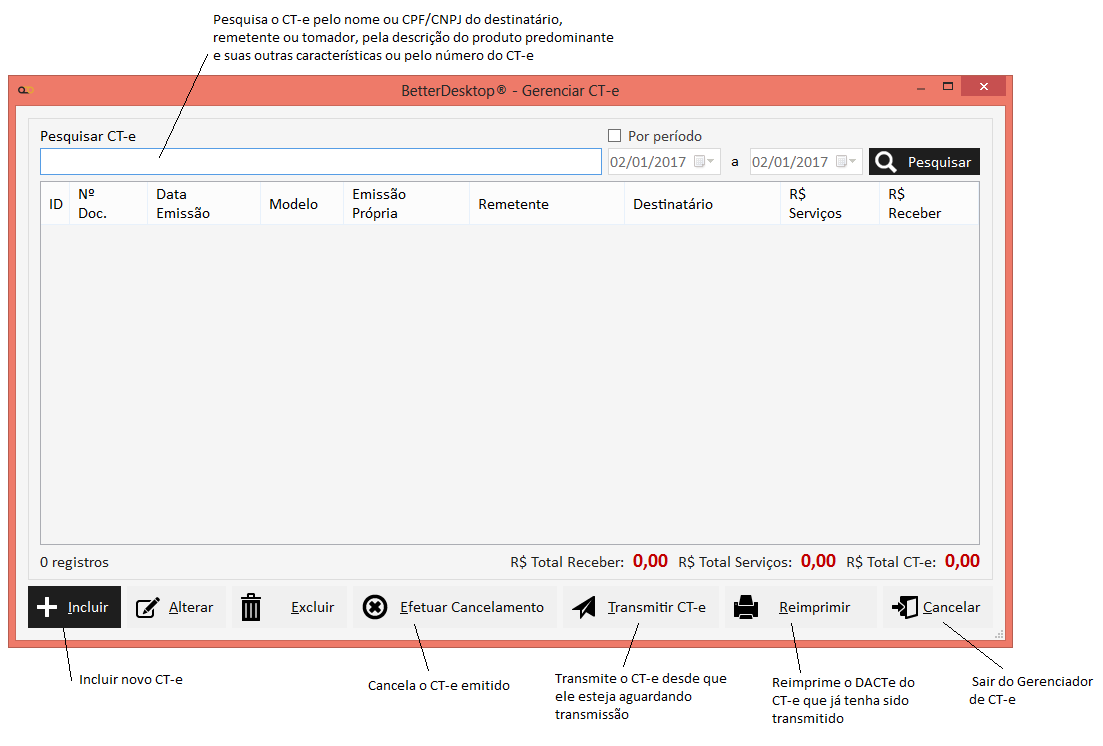This screenshot has width=1103, height=746.
Task: Open the start date calendar dropdown
Action: 706,162
